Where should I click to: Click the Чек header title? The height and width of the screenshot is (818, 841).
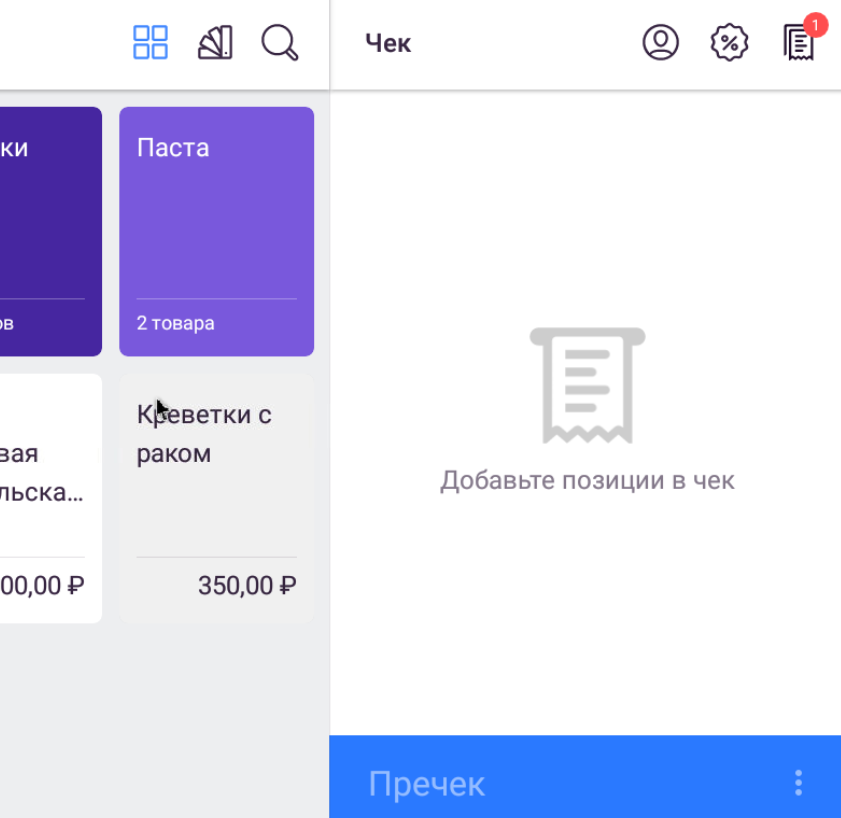[x=388, y=43]
